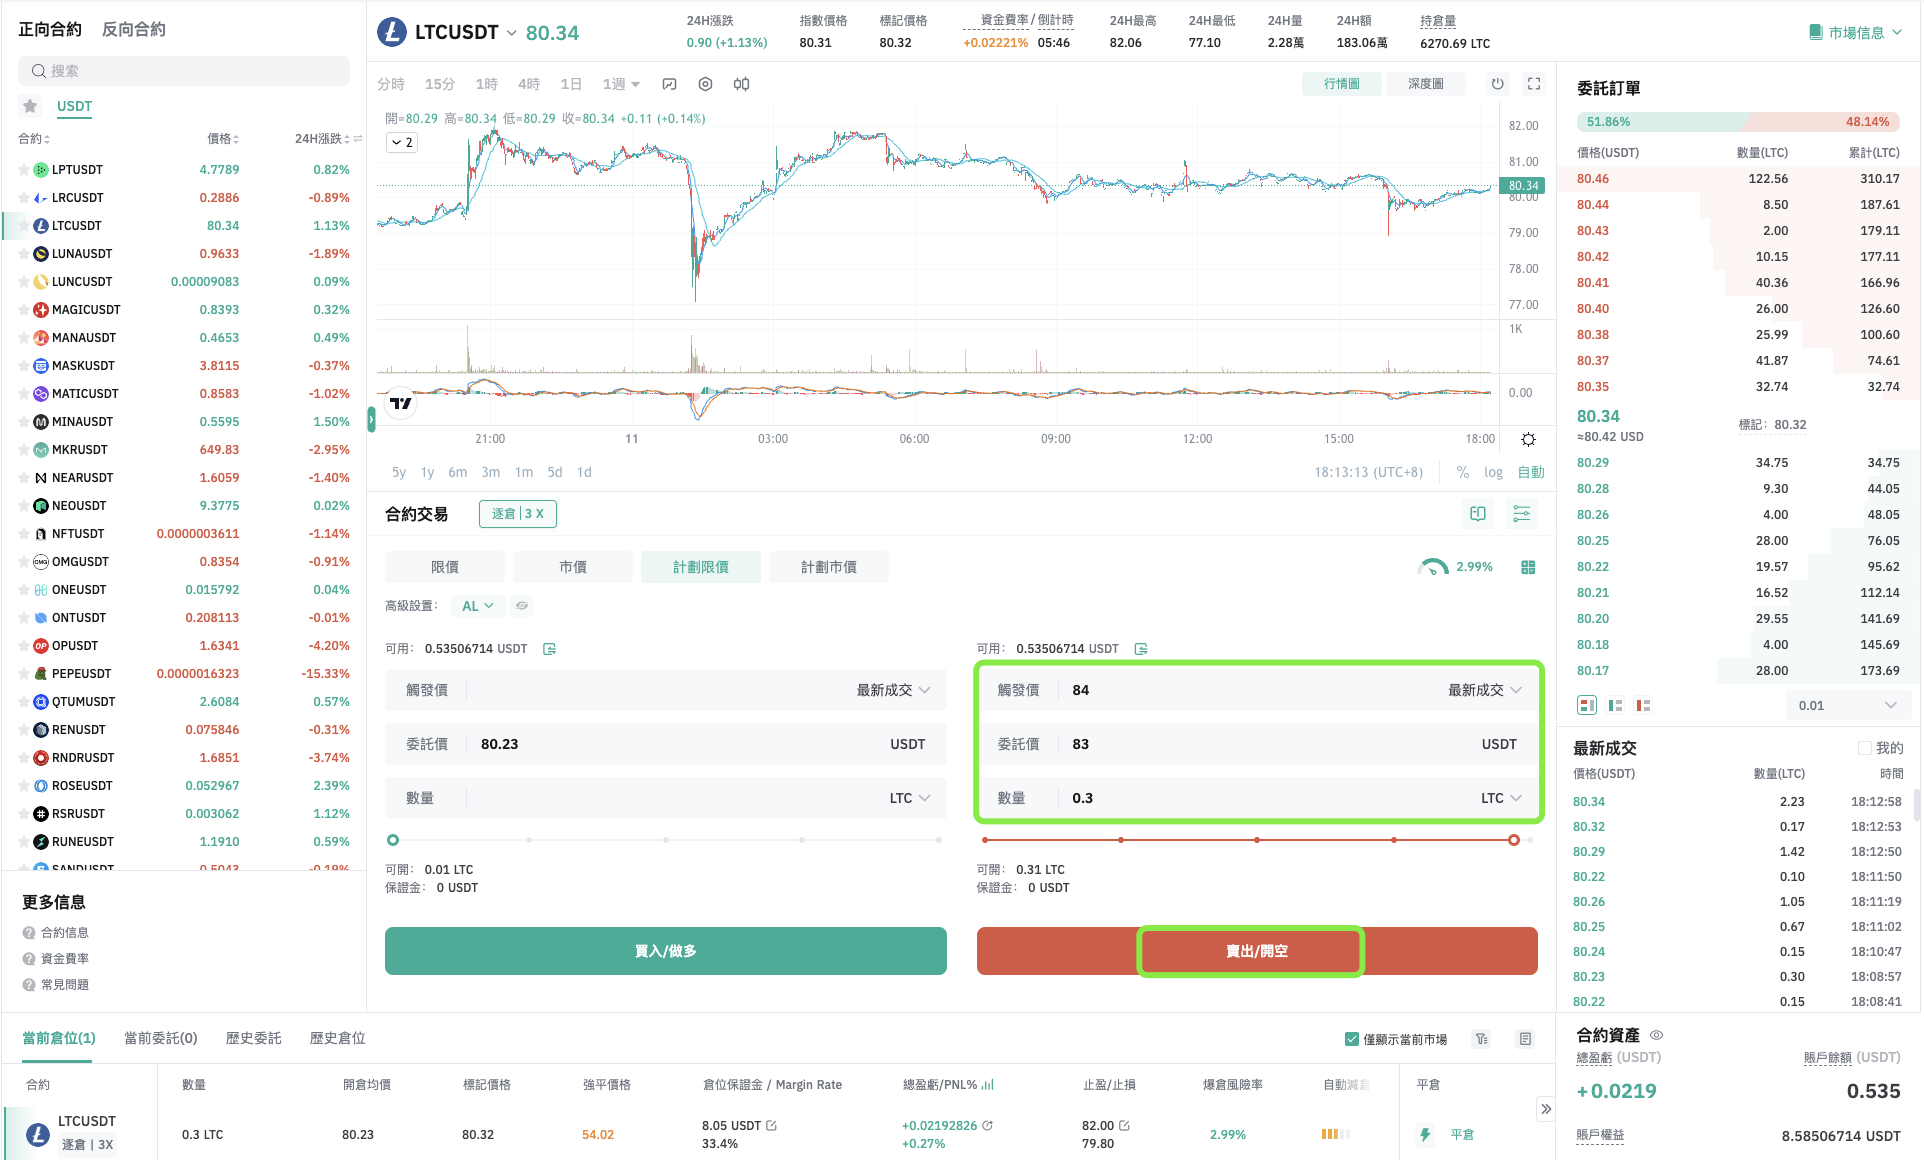Open sell-side trigger price type dropdown
Image resolution: width=1924 pixels, height=1160 pixels.
click(x=1485, y=690)
